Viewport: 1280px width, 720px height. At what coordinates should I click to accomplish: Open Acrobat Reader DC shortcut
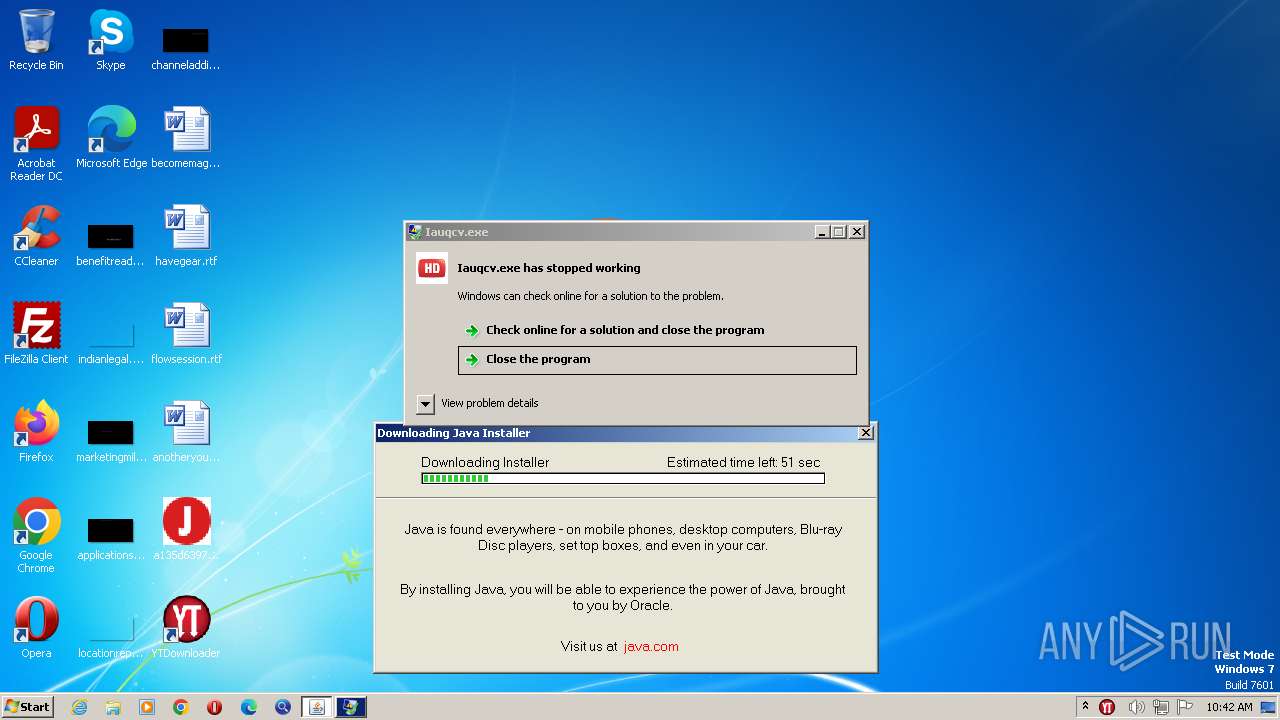(x=36, y=143)
